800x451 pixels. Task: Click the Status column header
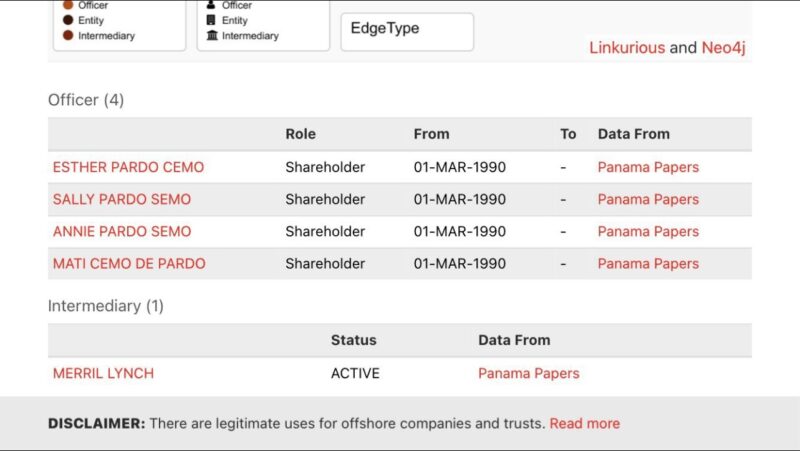click(x=354, y=340)
